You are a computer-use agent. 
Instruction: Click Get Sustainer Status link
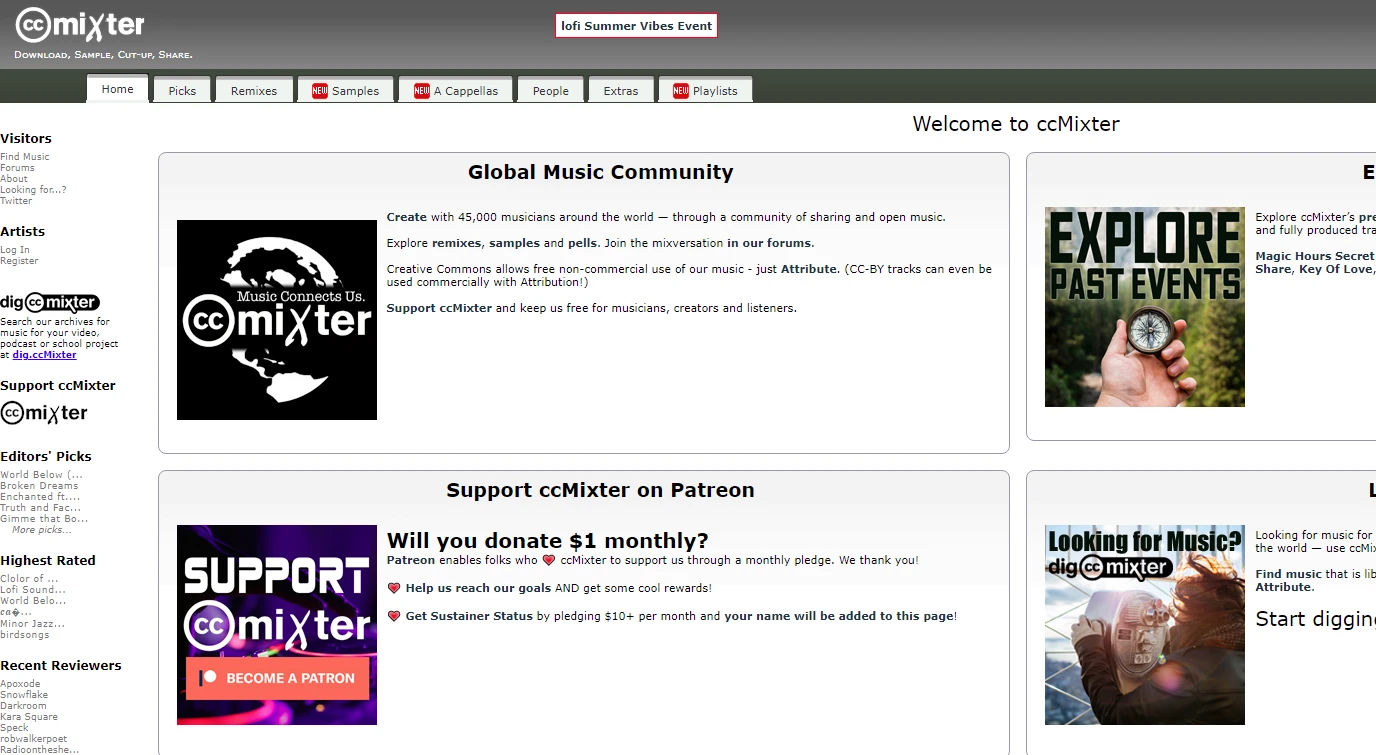pos(469,616)
